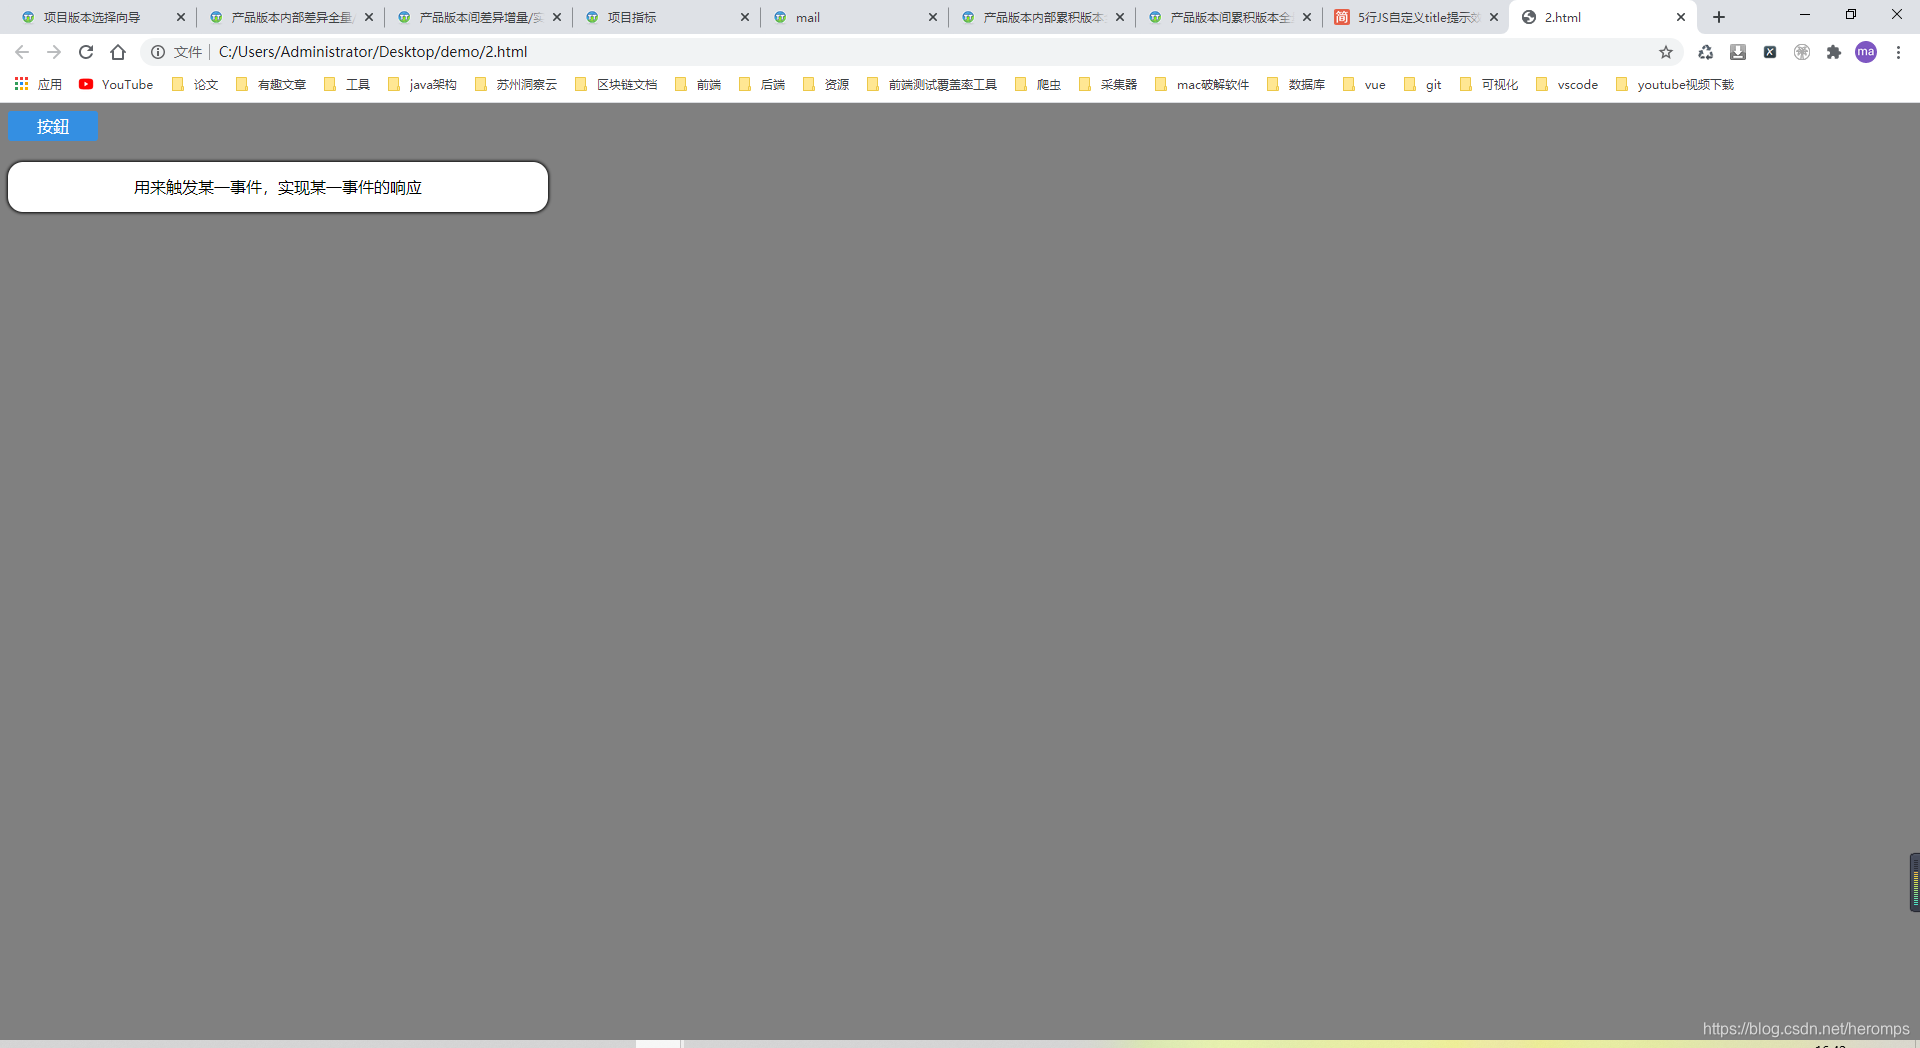The height and width of the screenshot is (1048, 1920).
Task: Open the 应用 apps grid shortcut
Action: click(38, 85)
